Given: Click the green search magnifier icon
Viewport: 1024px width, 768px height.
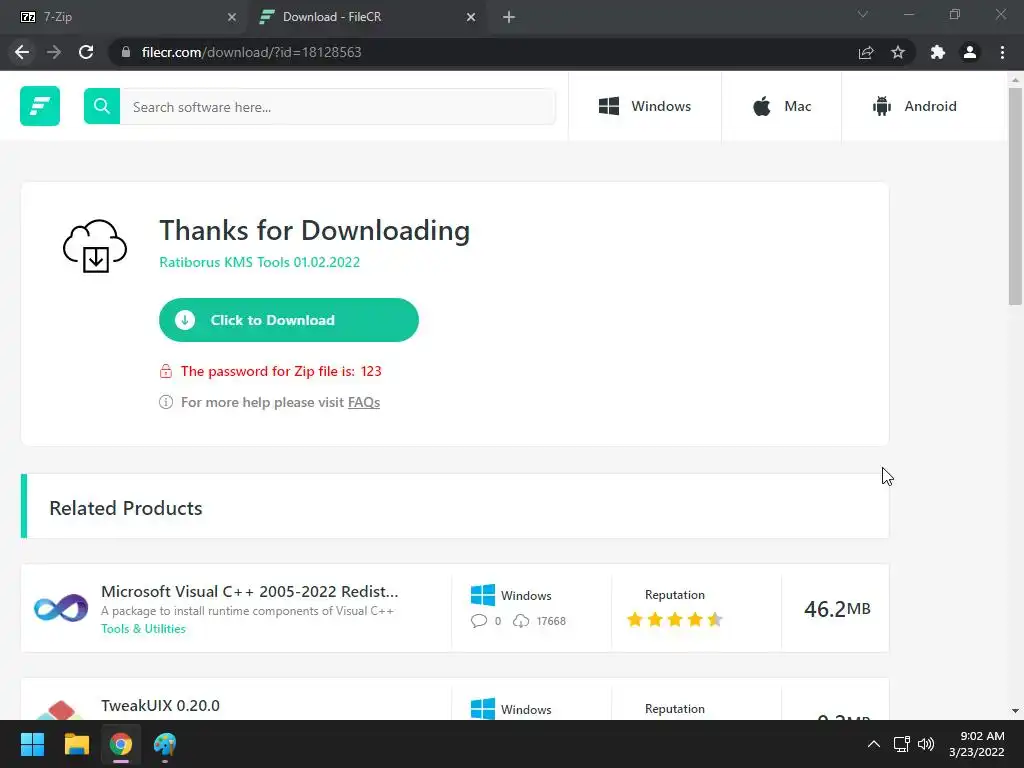Looking at the screenshot, I should (102, 106).
